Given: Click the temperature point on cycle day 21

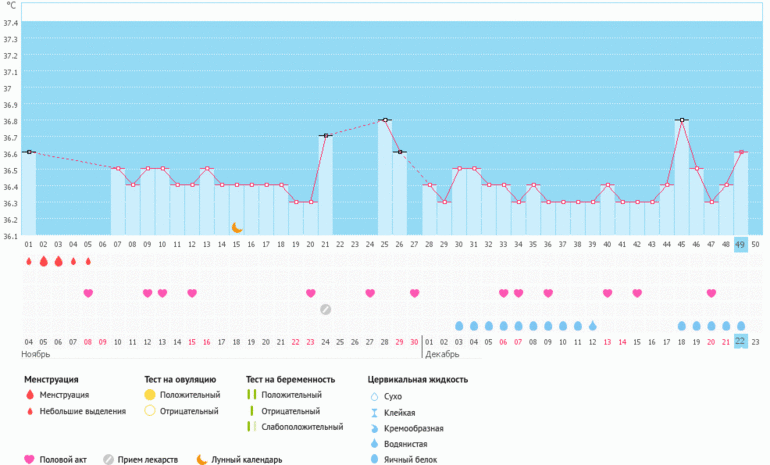Looking at the screenshot, I should click(325, 135).
